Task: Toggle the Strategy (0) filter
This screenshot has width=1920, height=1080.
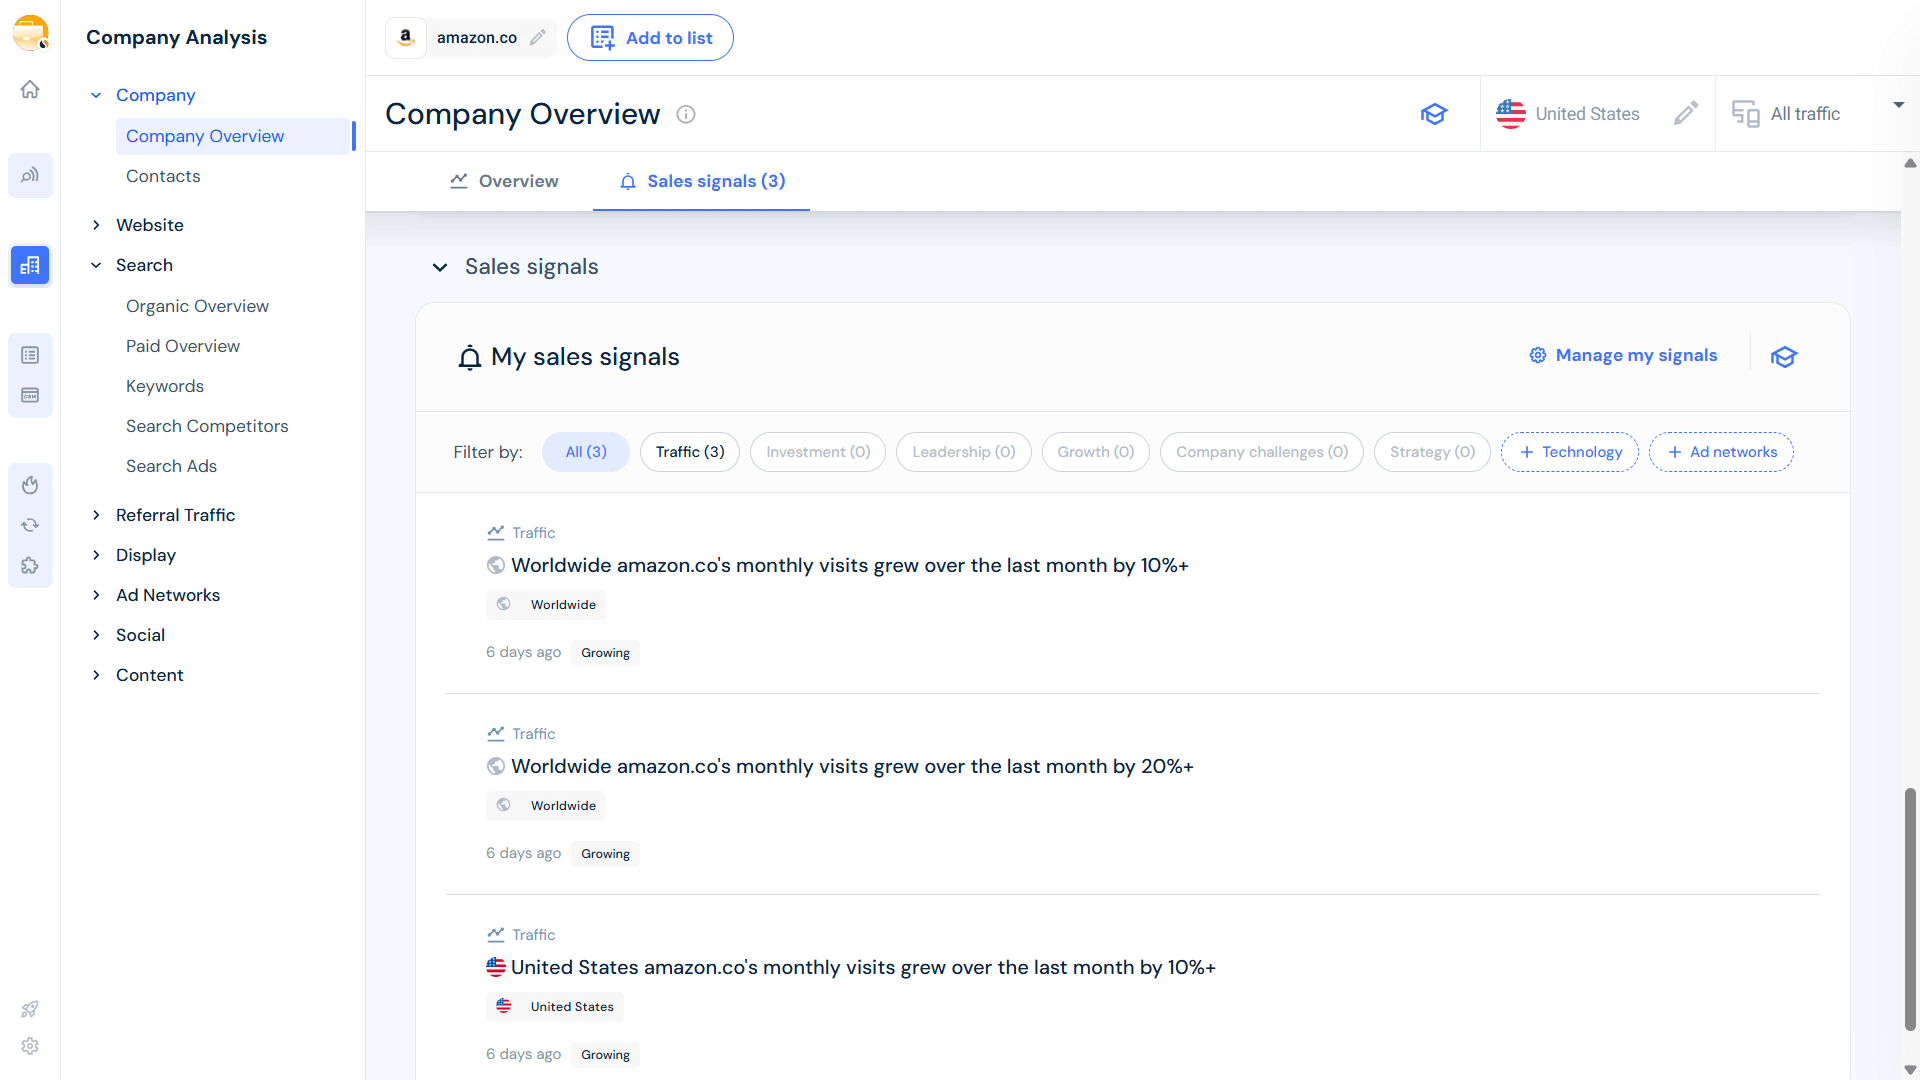Action: (x=1431, y=452)
